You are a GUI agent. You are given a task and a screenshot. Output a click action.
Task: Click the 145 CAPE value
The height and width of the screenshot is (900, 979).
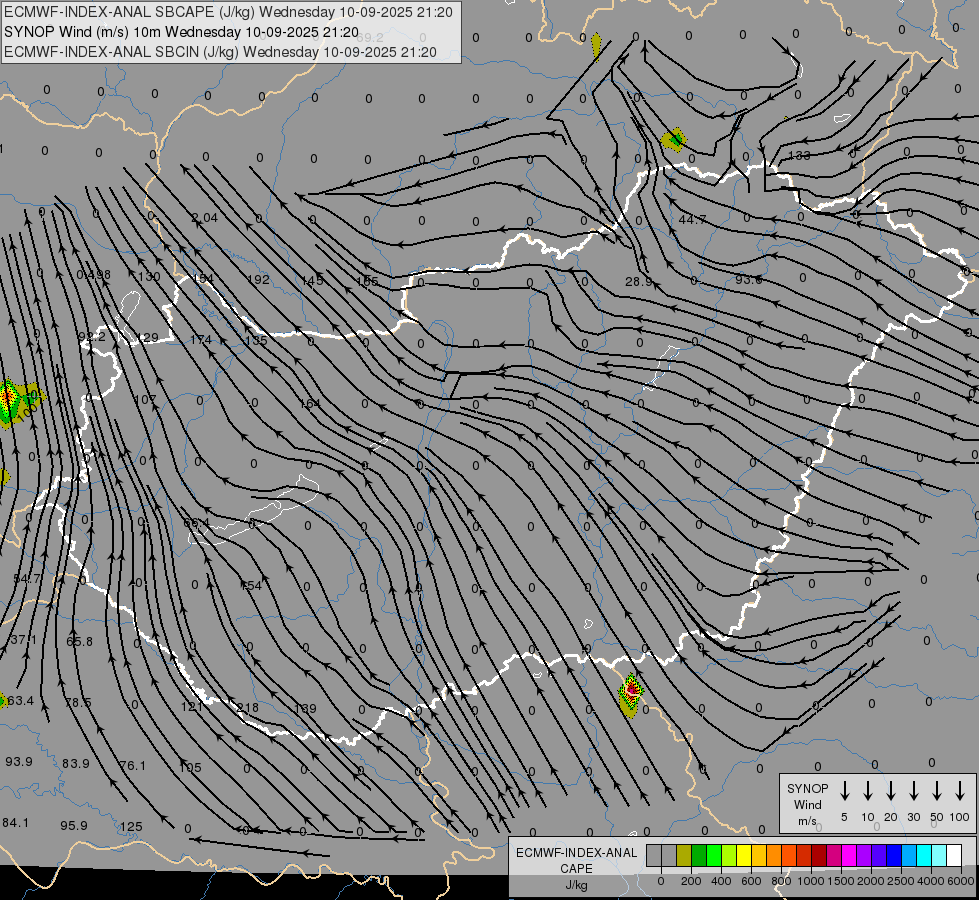312,280
